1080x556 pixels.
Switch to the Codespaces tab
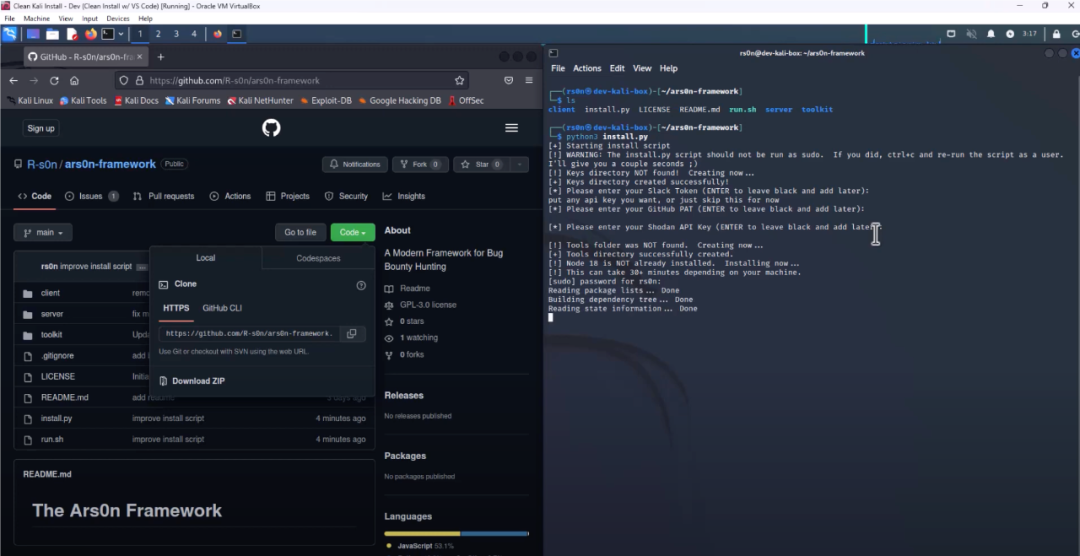(x=318, y=258)
